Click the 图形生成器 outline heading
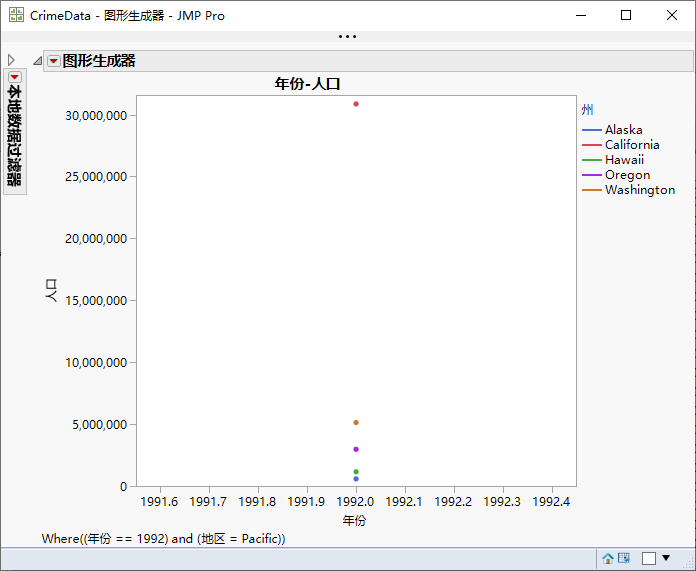Viewport: 696px width, 571px height. pyautogui.click(x=99, y=61)
